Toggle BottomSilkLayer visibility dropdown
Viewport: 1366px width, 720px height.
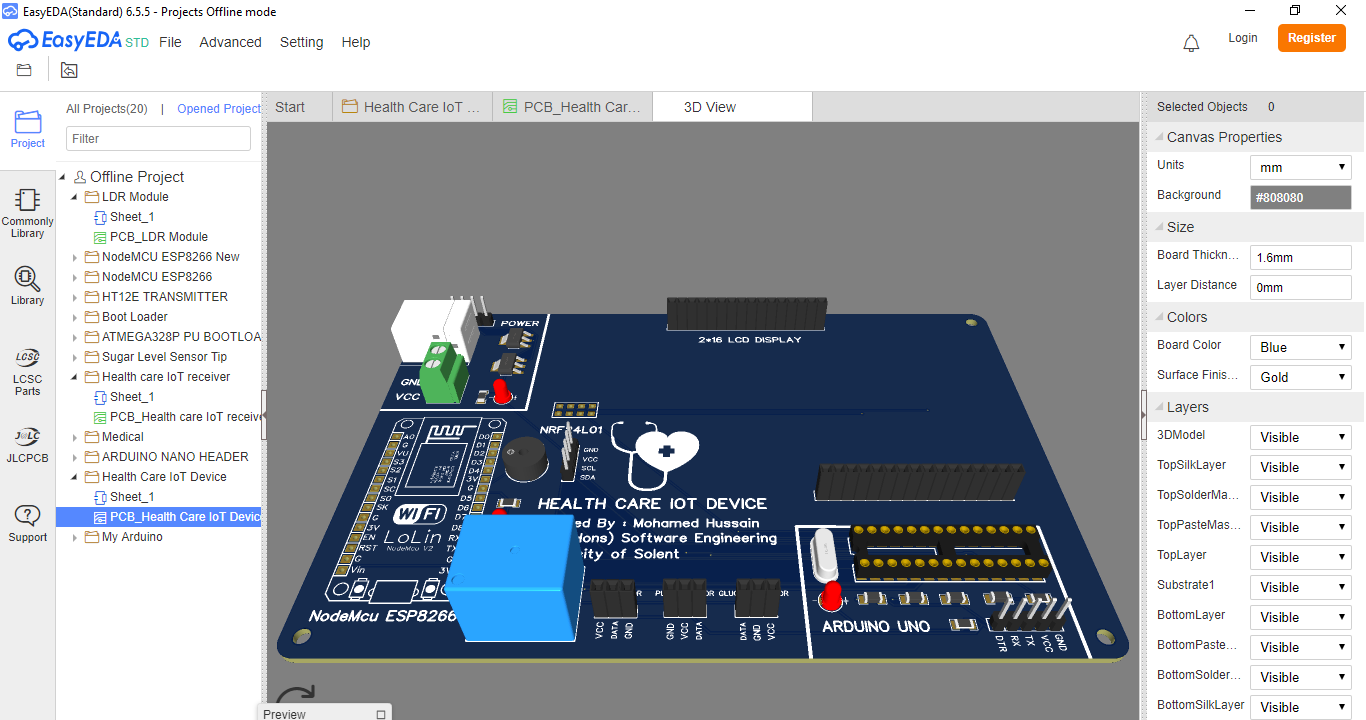(1300, 707)
